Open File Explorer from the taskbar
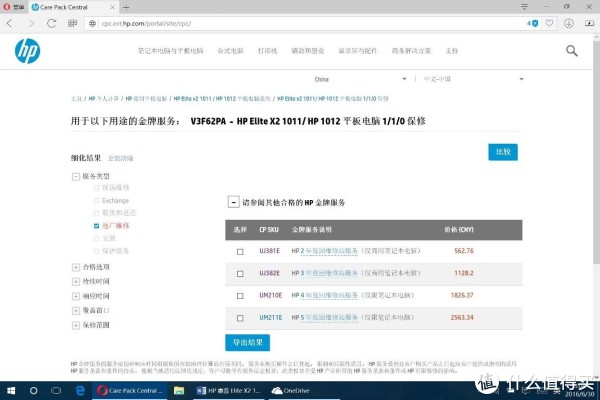600x400 pixels. point(179,390)
